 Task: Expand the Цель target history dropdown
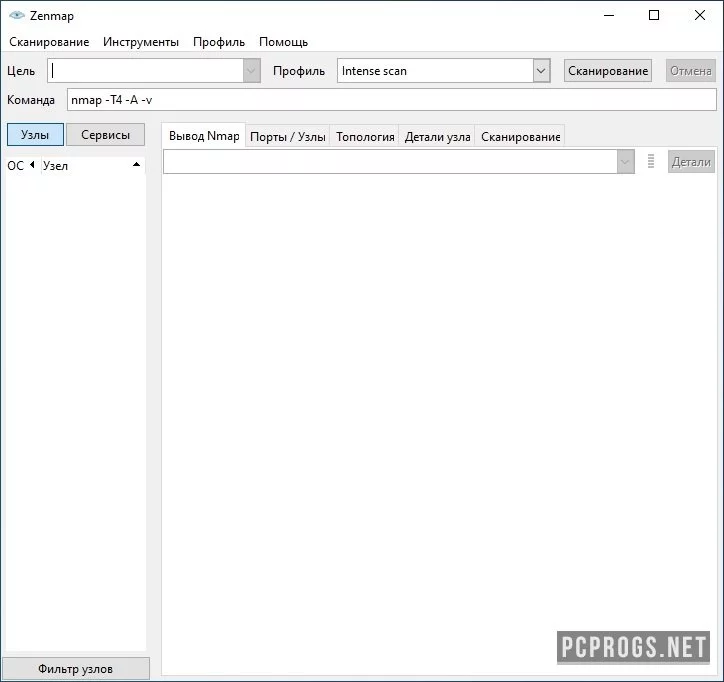(252, 71)
